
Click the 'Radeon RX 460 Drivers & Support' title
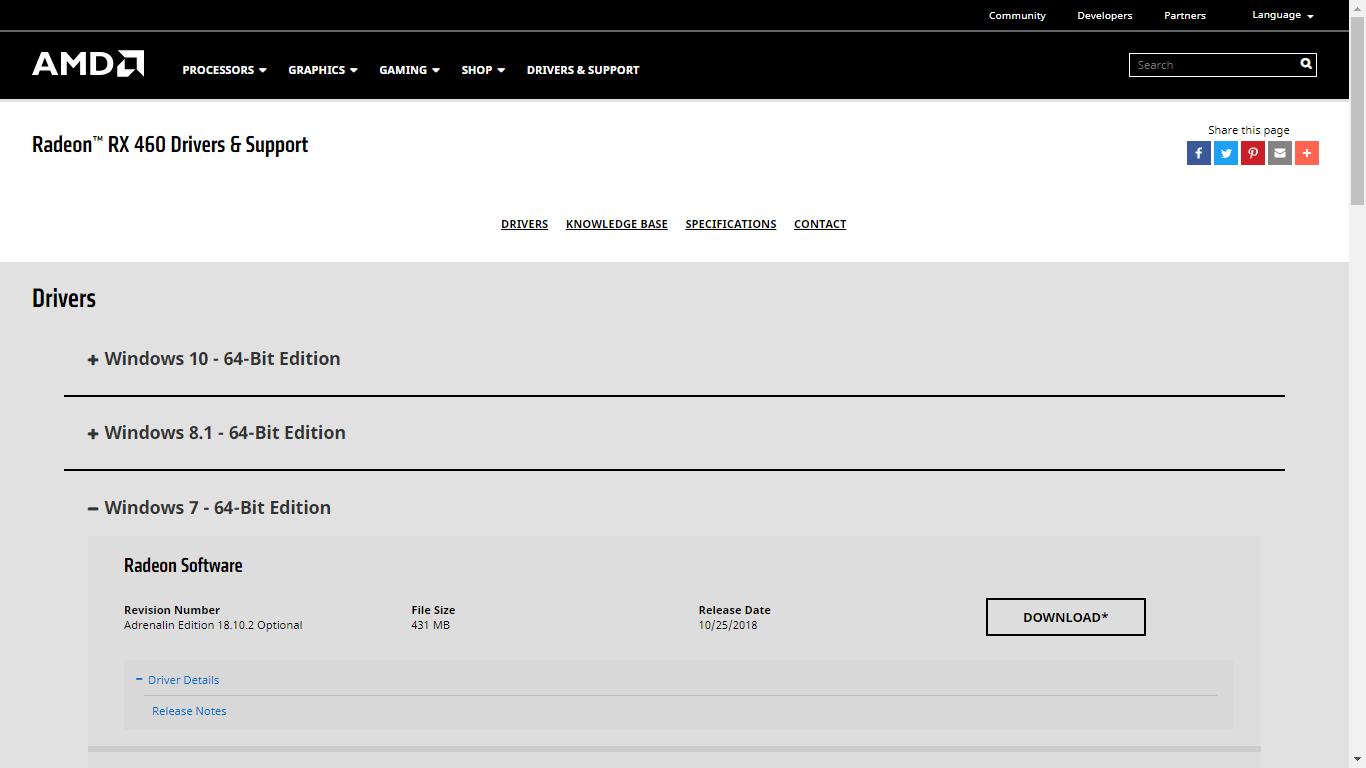click(x=170, y=144)
